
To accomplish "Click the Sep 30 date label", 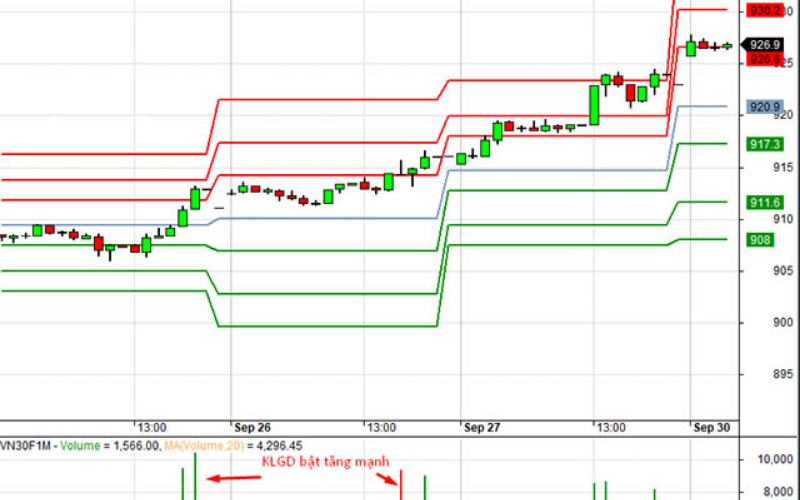I will click(x=712, y=428).
